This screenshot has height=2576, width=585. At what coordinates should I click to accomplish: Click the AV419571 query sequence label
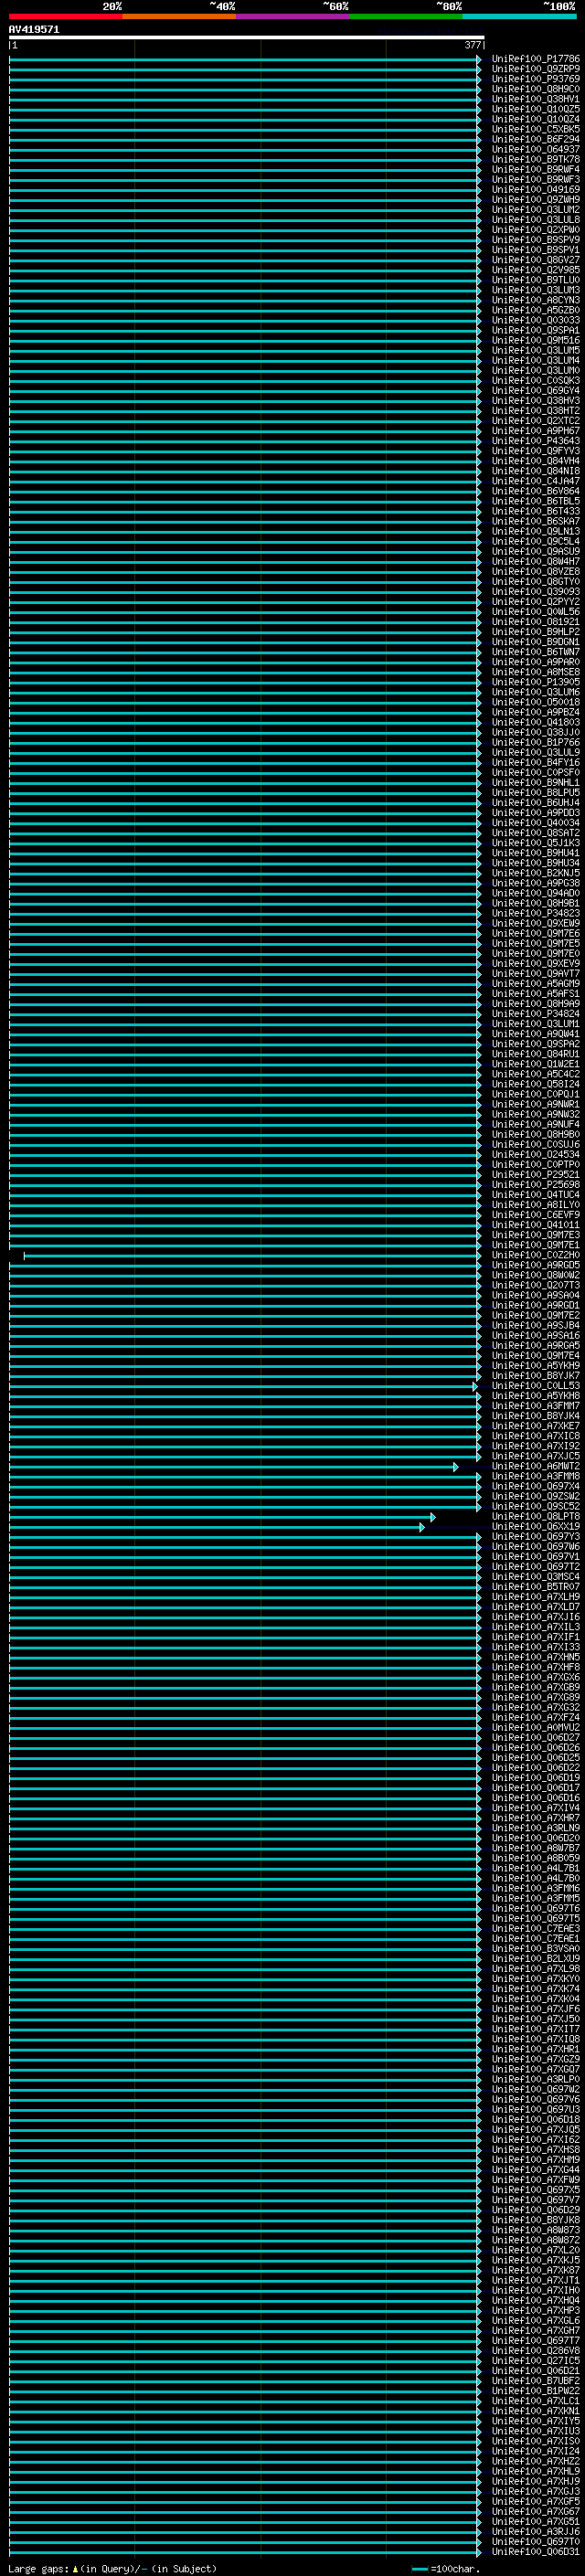(x=34, y=29)
